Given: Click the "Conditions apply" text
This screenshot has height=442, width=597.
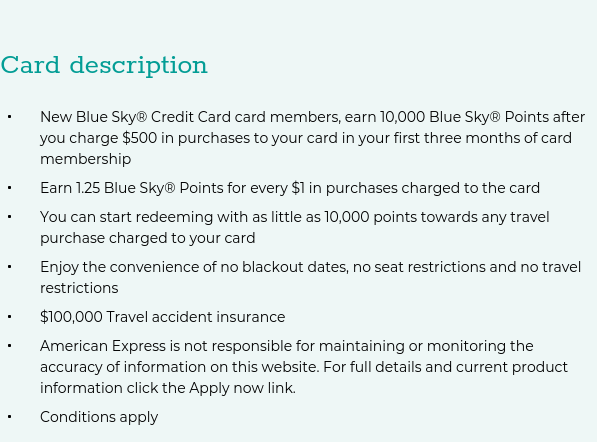Looking at the screenshot, I should pos(99,417).
